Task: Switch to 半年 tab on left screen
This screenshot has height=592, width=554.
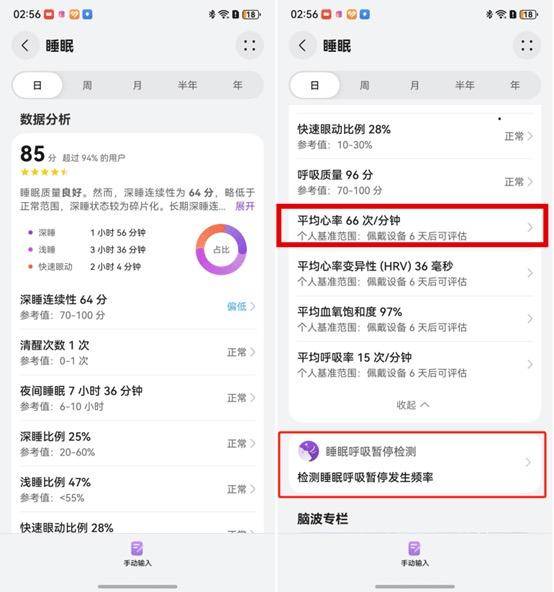Action: pyautogui.click(x=188, y=85)
